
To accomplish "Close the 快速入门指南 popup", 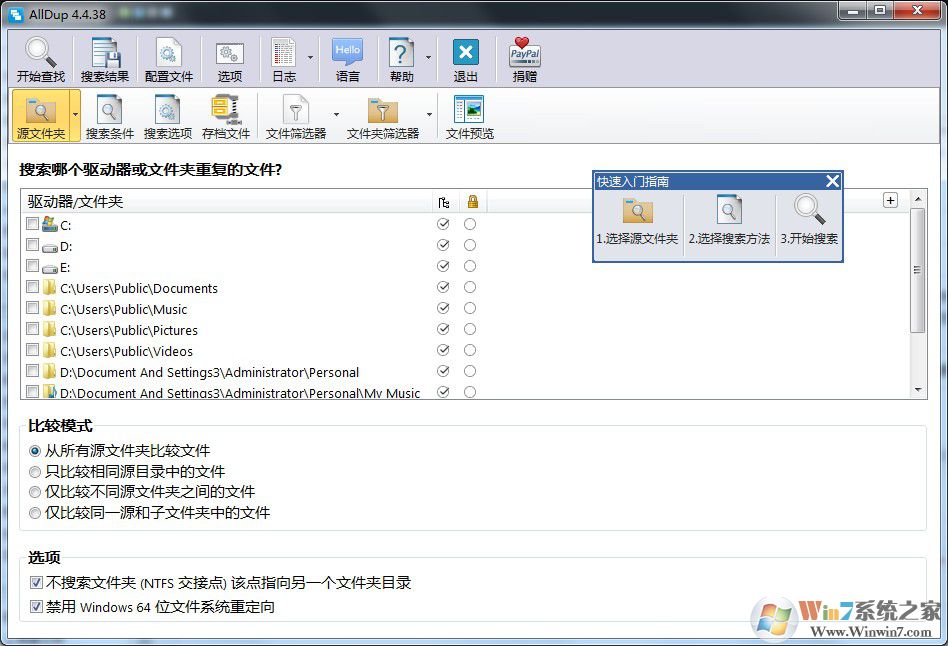I will click(832, 181).
